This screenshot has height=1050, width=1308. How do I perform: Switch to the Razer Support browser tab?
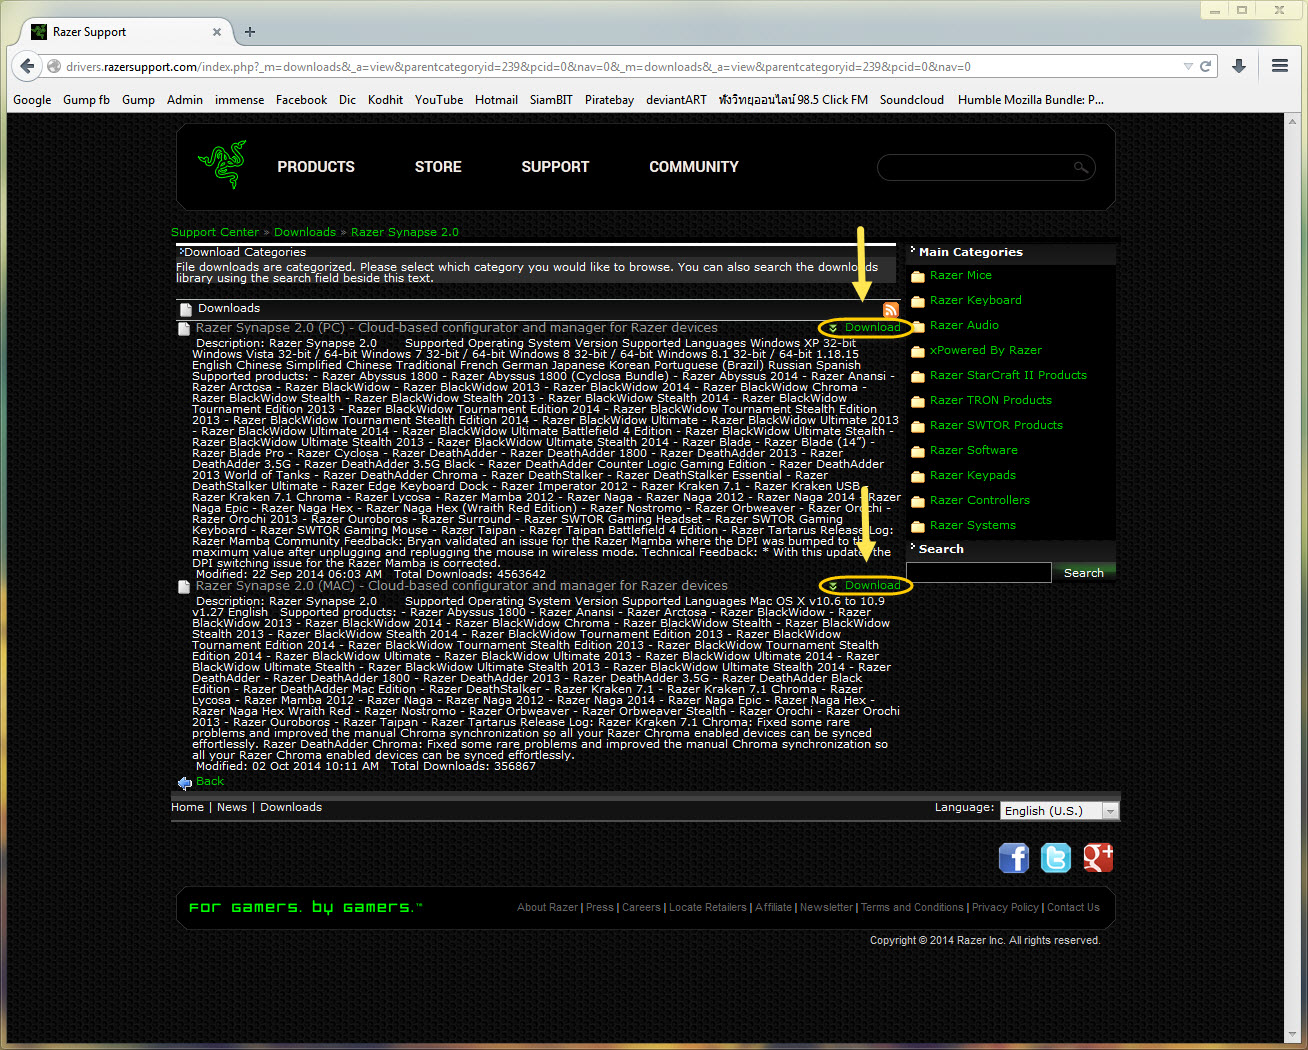[x=126, y=32]
